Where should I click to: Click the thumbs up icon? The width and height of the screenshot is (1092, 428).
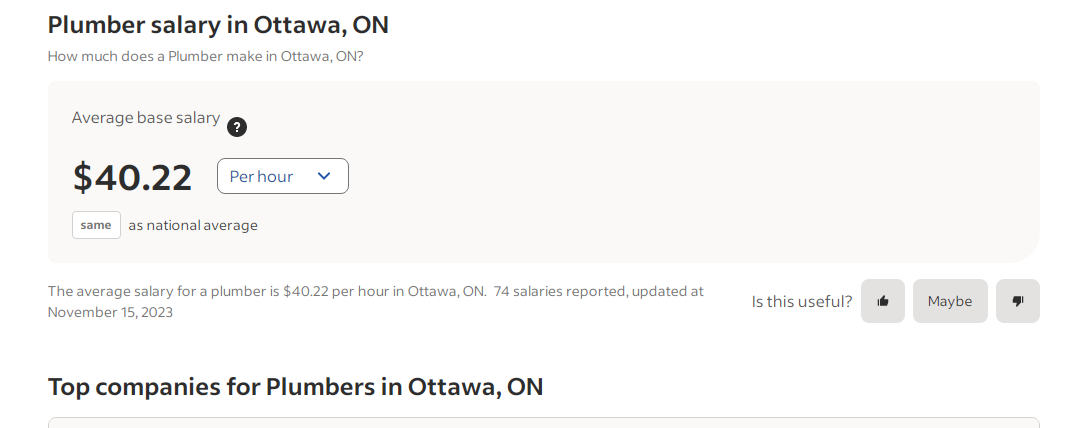pos(883,301)
